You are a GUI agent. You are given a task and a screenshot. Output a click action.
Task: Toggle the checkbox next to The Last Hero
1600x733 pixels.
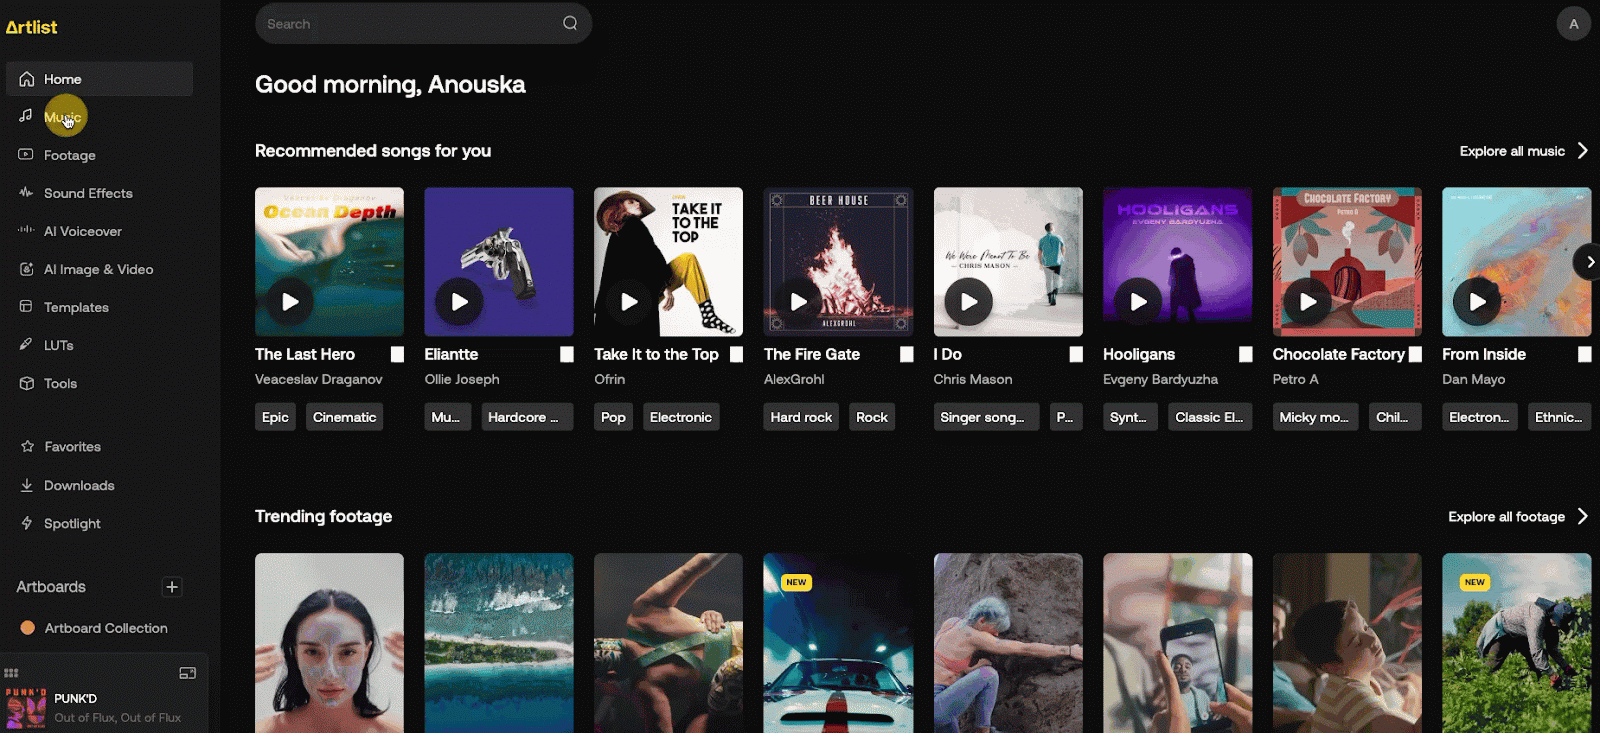tap(397, 354)
